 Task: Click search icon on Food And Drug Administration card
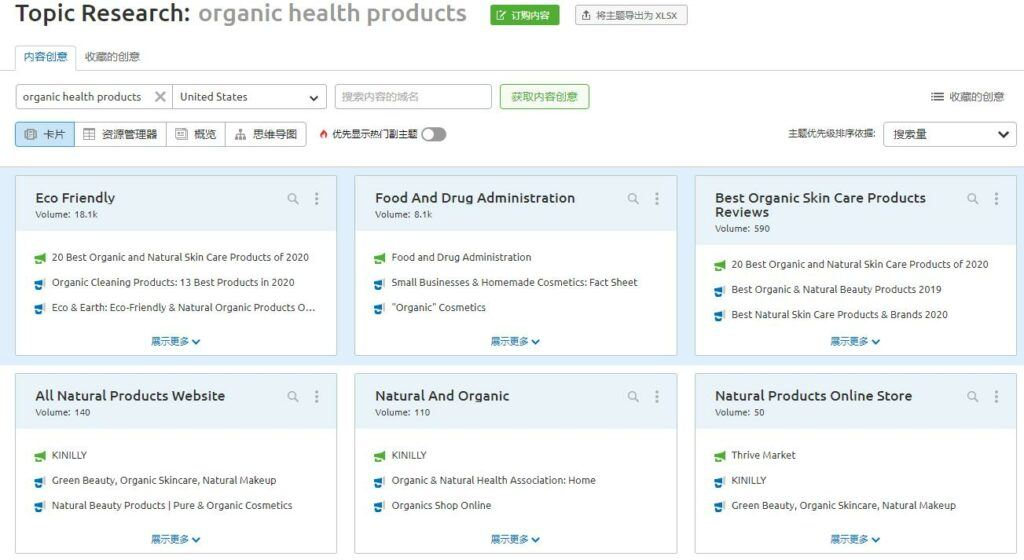633,198
